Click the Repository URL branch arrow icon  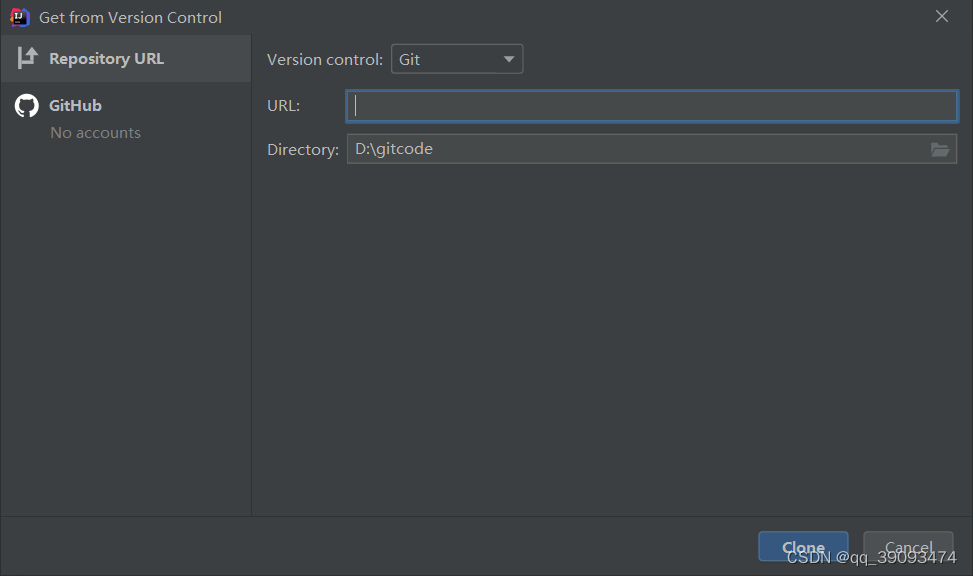(x=27, y=58)
